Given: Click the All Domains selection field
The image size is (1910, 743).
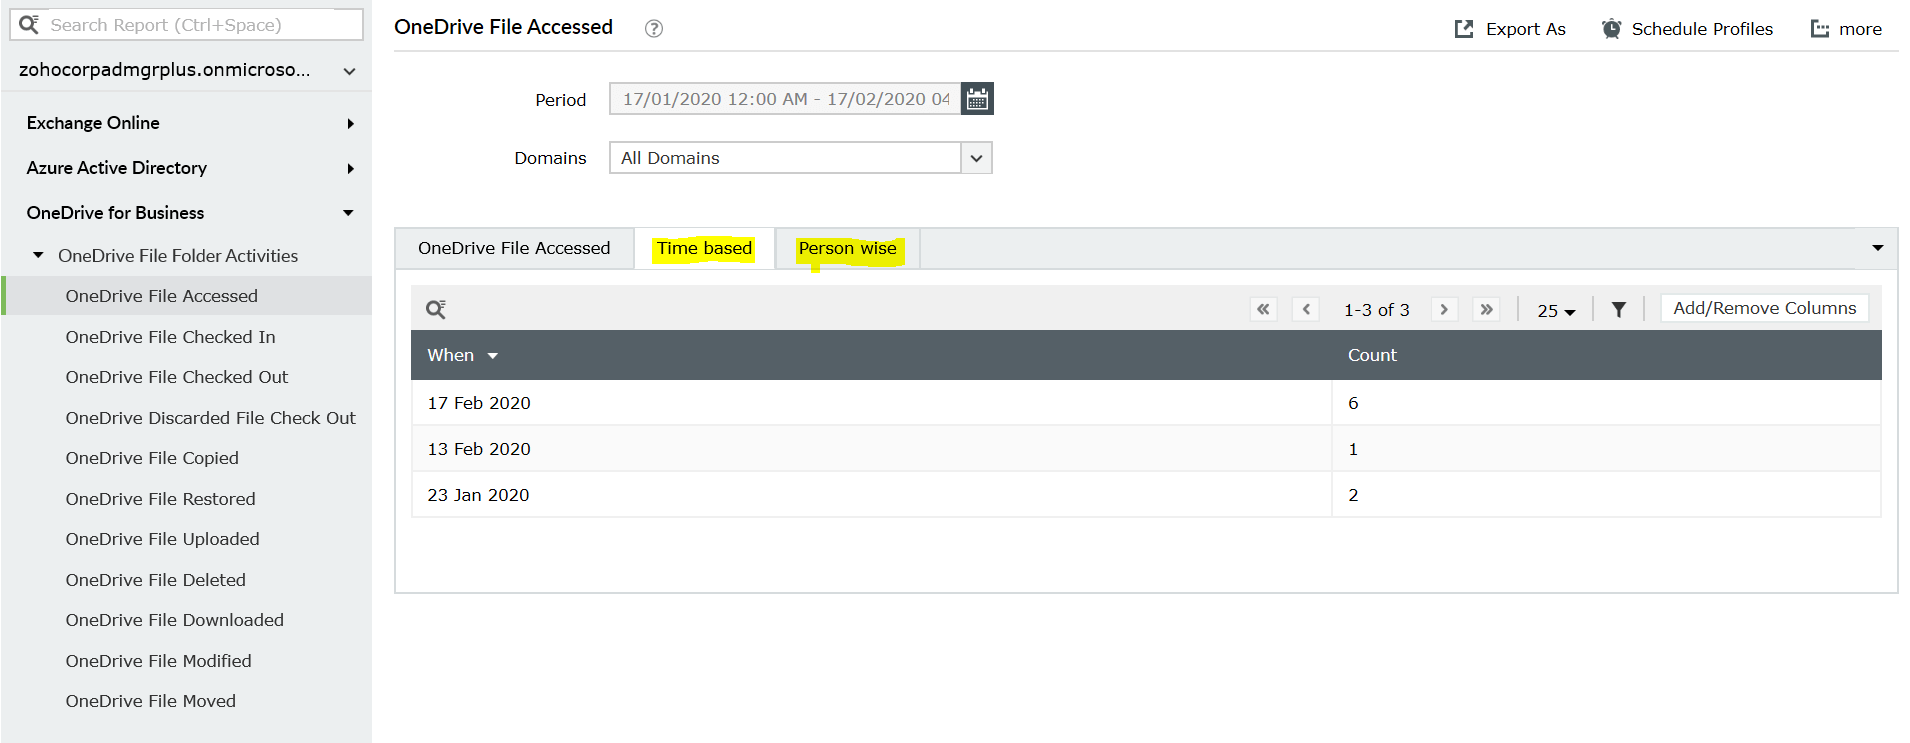Looking at the screenshot, I should coord(785,158).
